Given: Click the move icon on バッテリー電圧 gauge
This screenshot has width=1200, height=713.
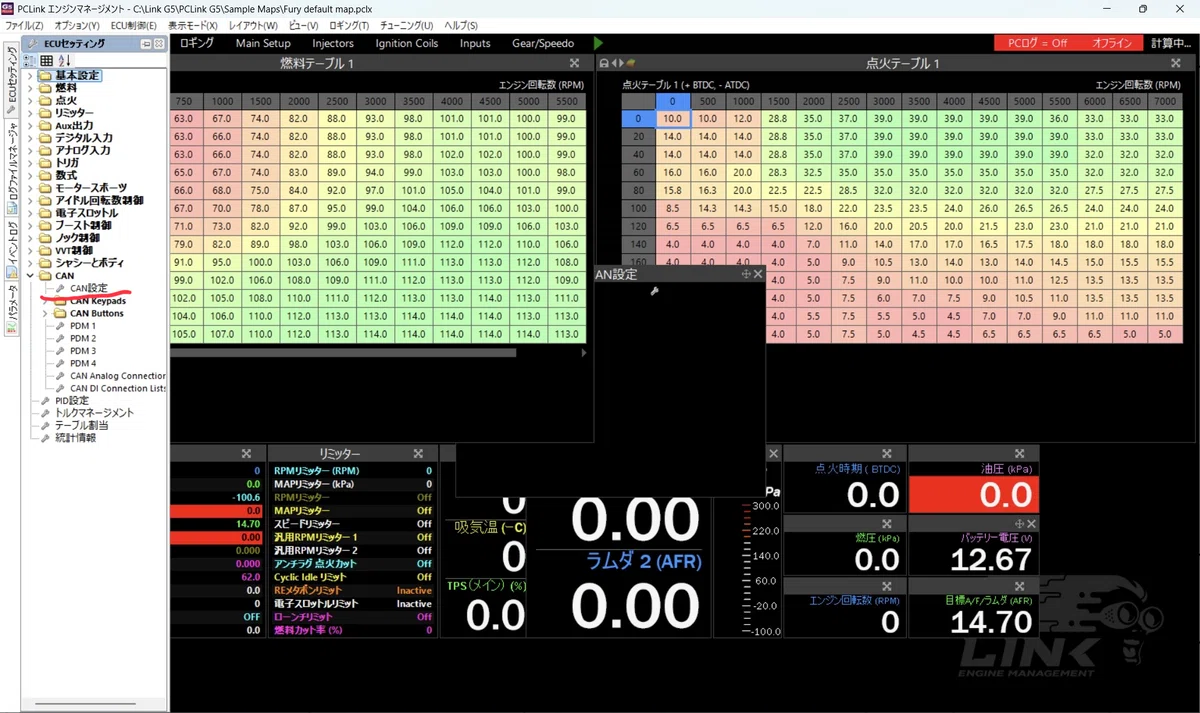Looking at the screenshot, I should [x=1020, y=524].
